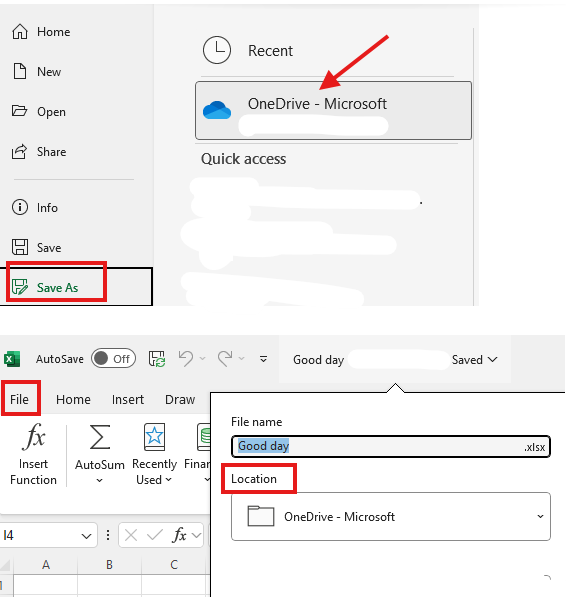Image resolution: width=566 pixels, height=597 pixels.
Task: Select OneDrive - Microsoft save location
Action: 333,110
